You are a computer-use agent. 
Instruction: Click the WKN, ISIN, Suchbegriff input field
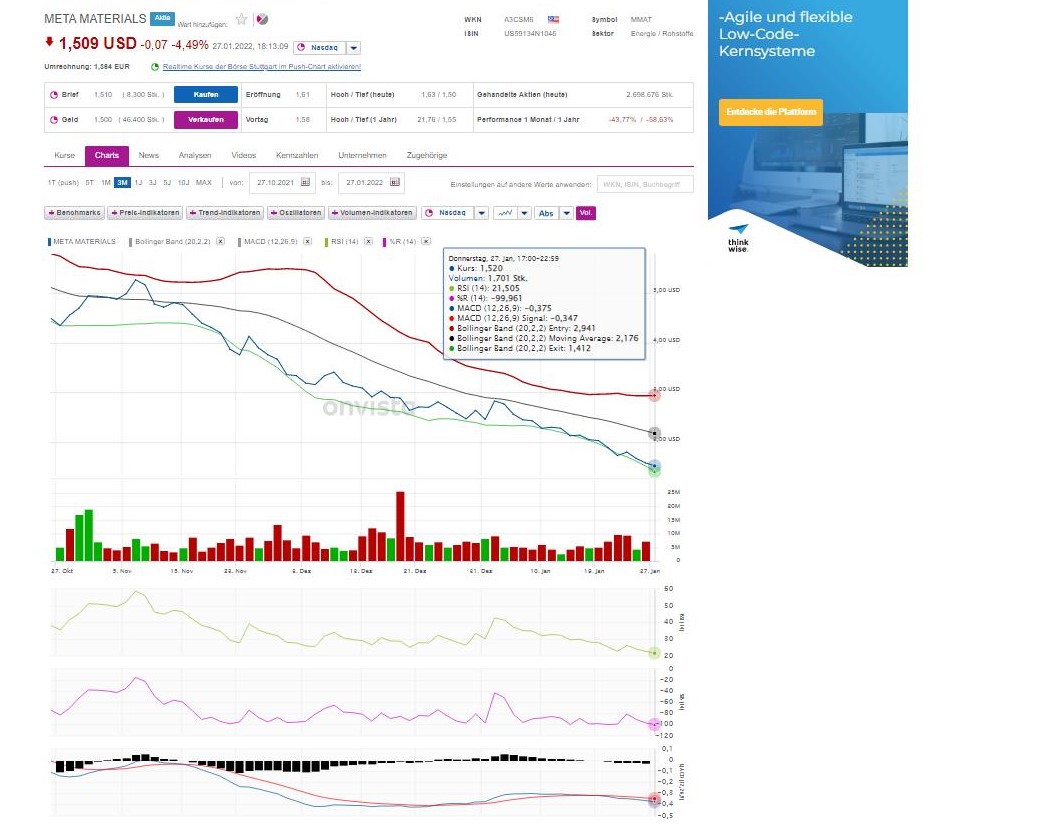pyautogui.click(x=644, y=184)
